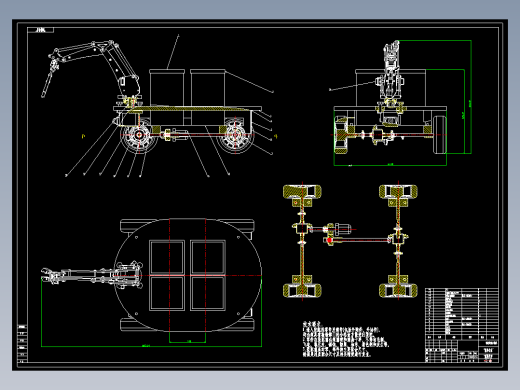Screen dimensions: 520x390
Task: Select the green overall height dimension line
Action: pos(471,97)
